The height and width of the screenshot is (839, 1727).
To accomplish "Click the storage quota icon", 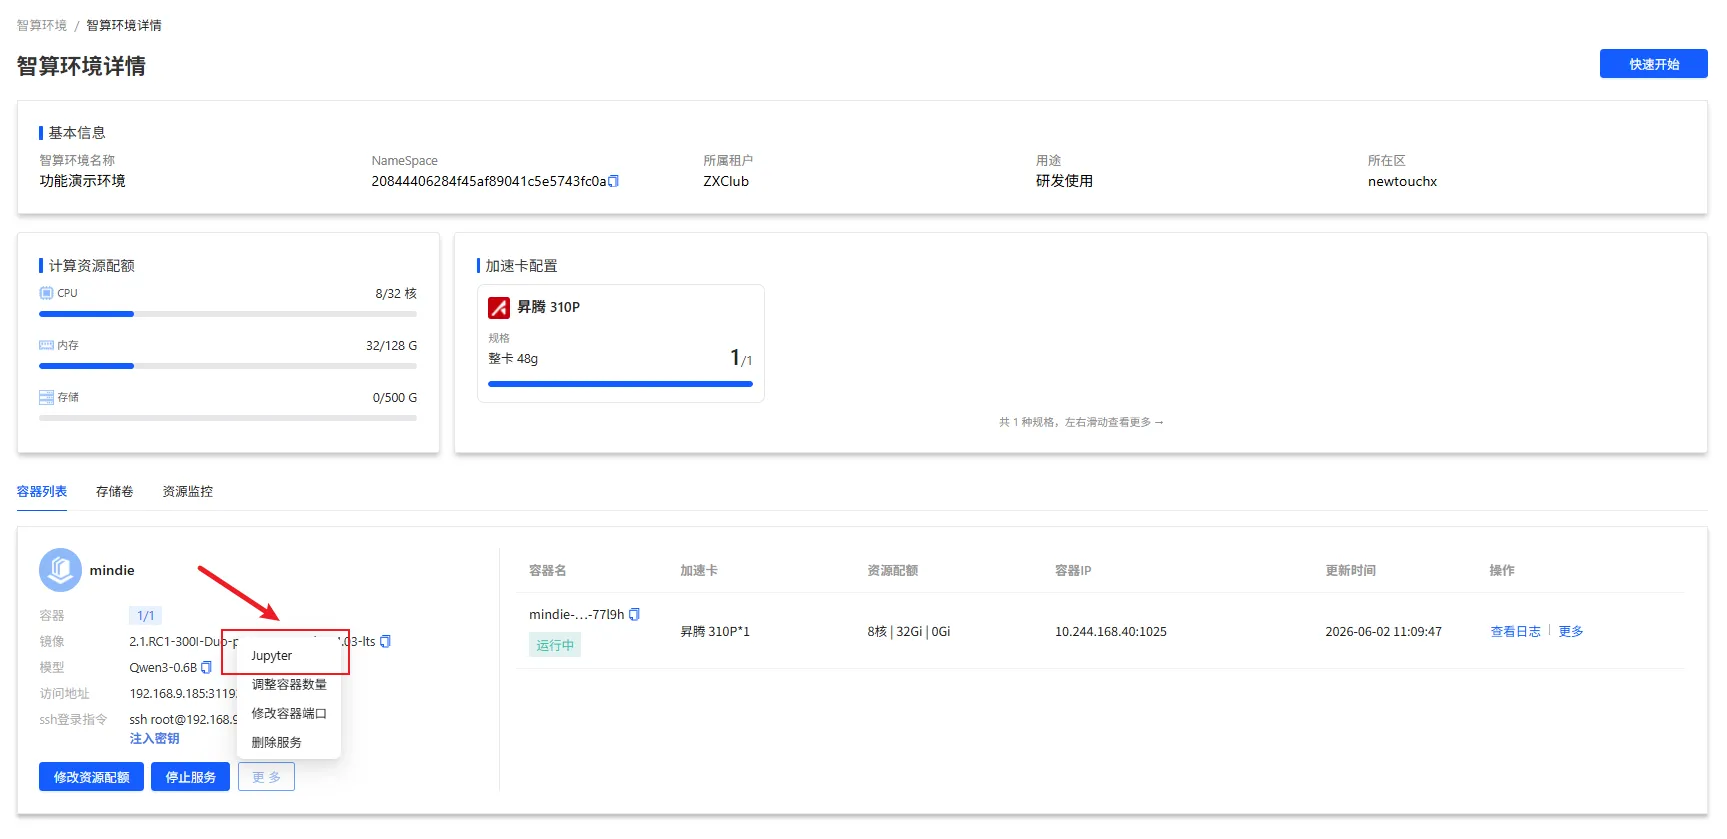I will click(46, 397).
